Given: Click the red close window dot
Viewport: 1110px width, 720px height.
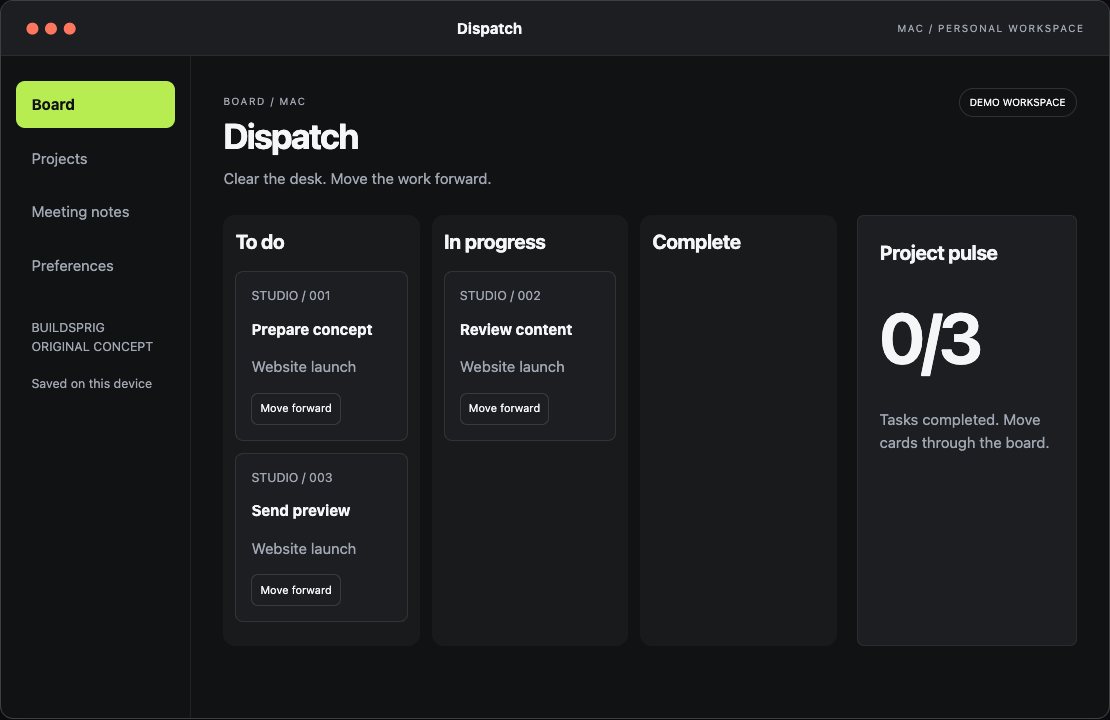Looking at the screenshot, I should tap(33, 28).
